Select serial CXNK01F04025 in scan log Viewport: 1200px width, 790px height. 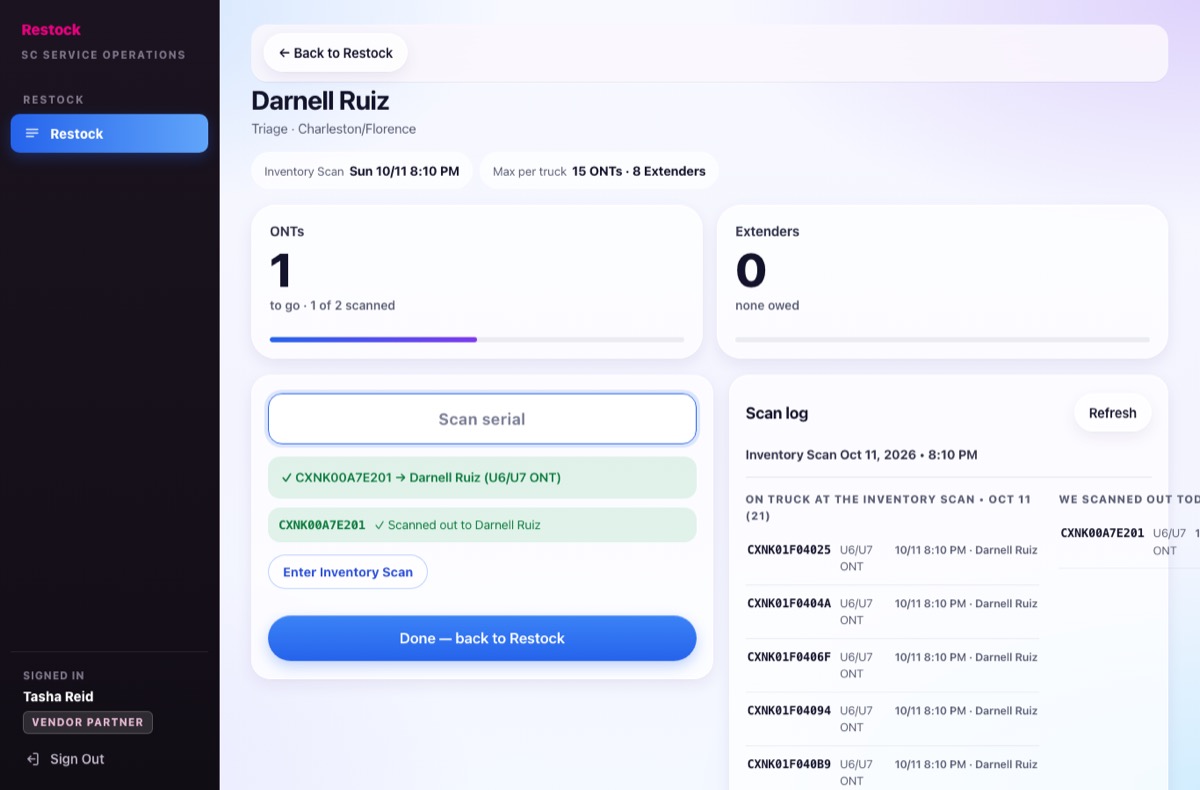coord(789,550)
